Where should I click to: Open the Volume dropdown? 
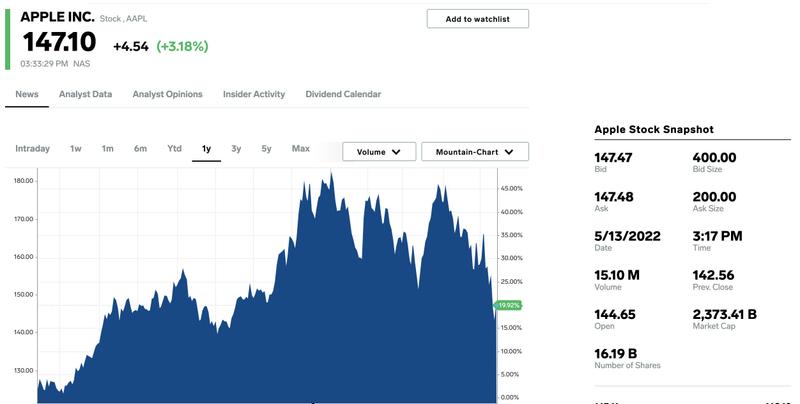[379, 152]
